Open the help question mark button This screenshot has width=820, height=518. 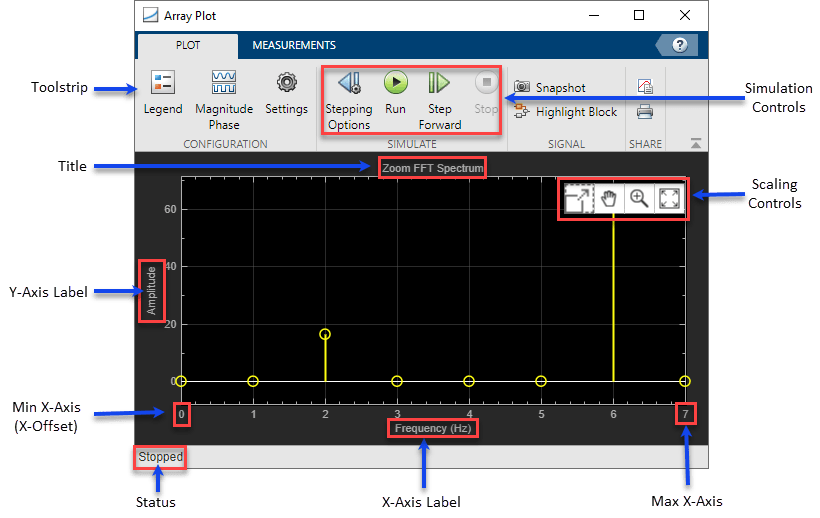pyautogui.click(x=679, y=45)
